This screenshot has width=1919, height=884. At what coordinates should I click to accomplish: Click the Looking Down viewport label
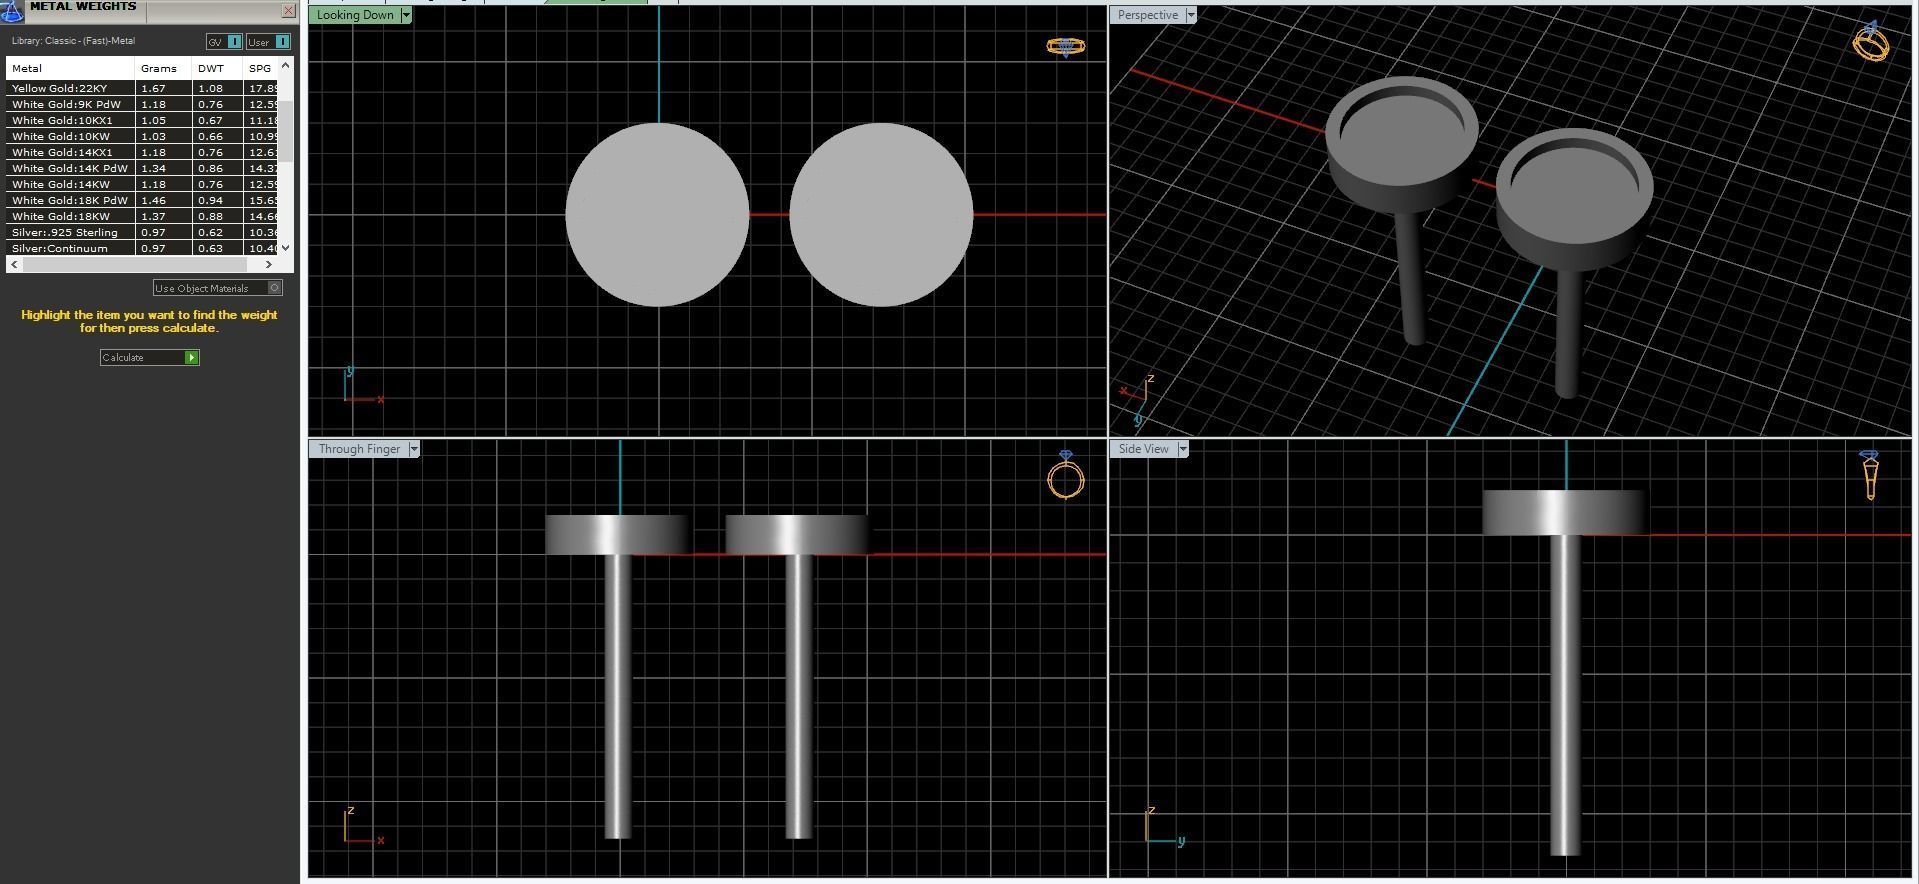tap(355, 15)
